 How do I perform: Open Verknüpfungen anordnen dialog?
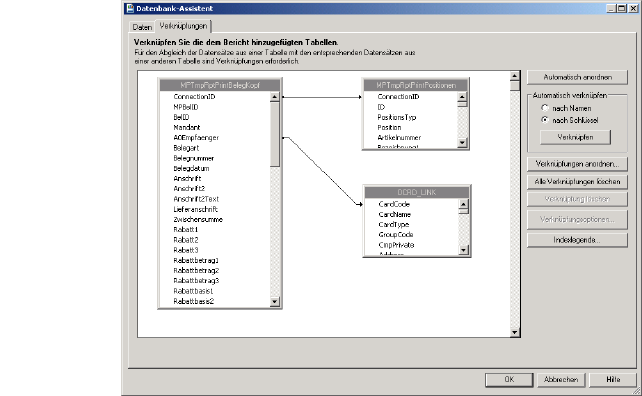pos(577,164)
